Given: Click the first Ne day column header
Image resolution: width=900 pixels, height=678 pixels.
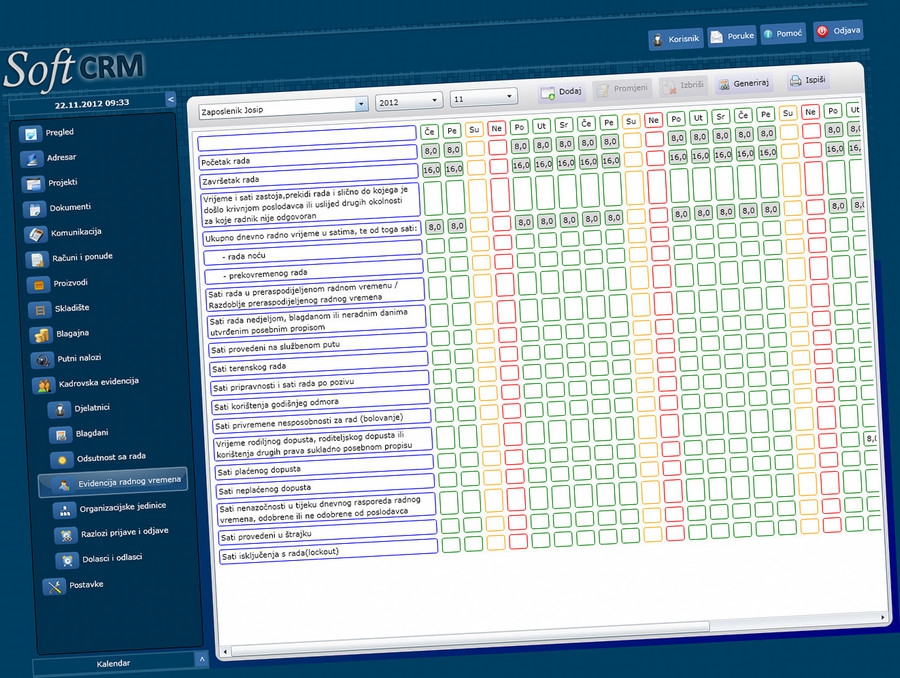Looking at the screenshot, I should [x=496, y=129].
